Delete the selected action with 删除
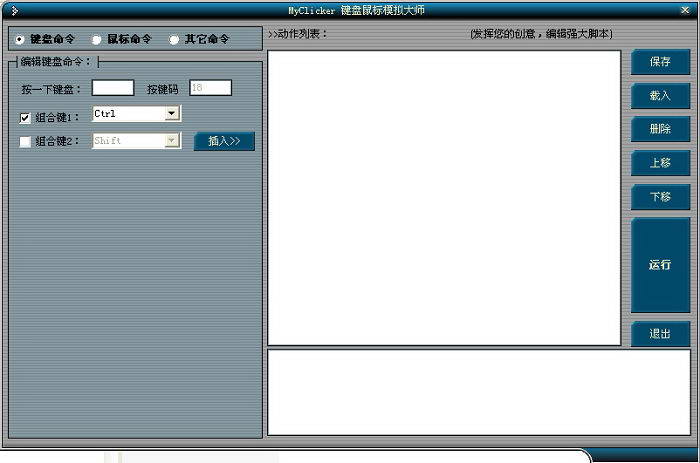700x463 pixels. click(660, 130)
